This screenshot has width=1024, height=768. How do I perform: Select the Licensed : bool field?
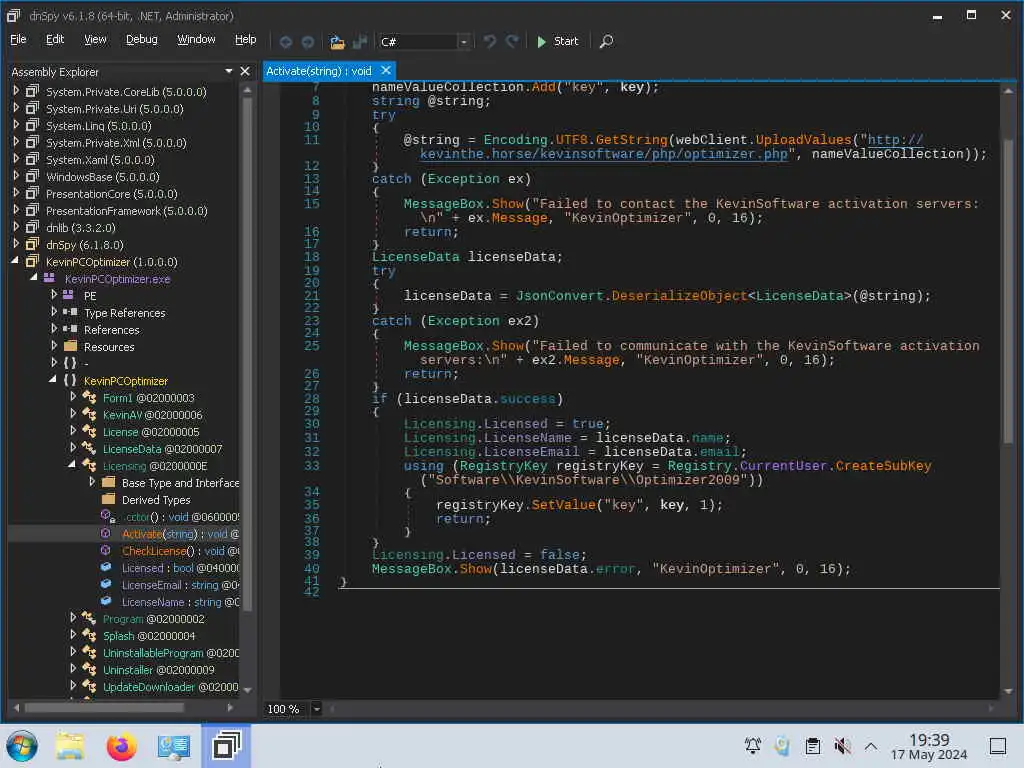pos(180,568)
